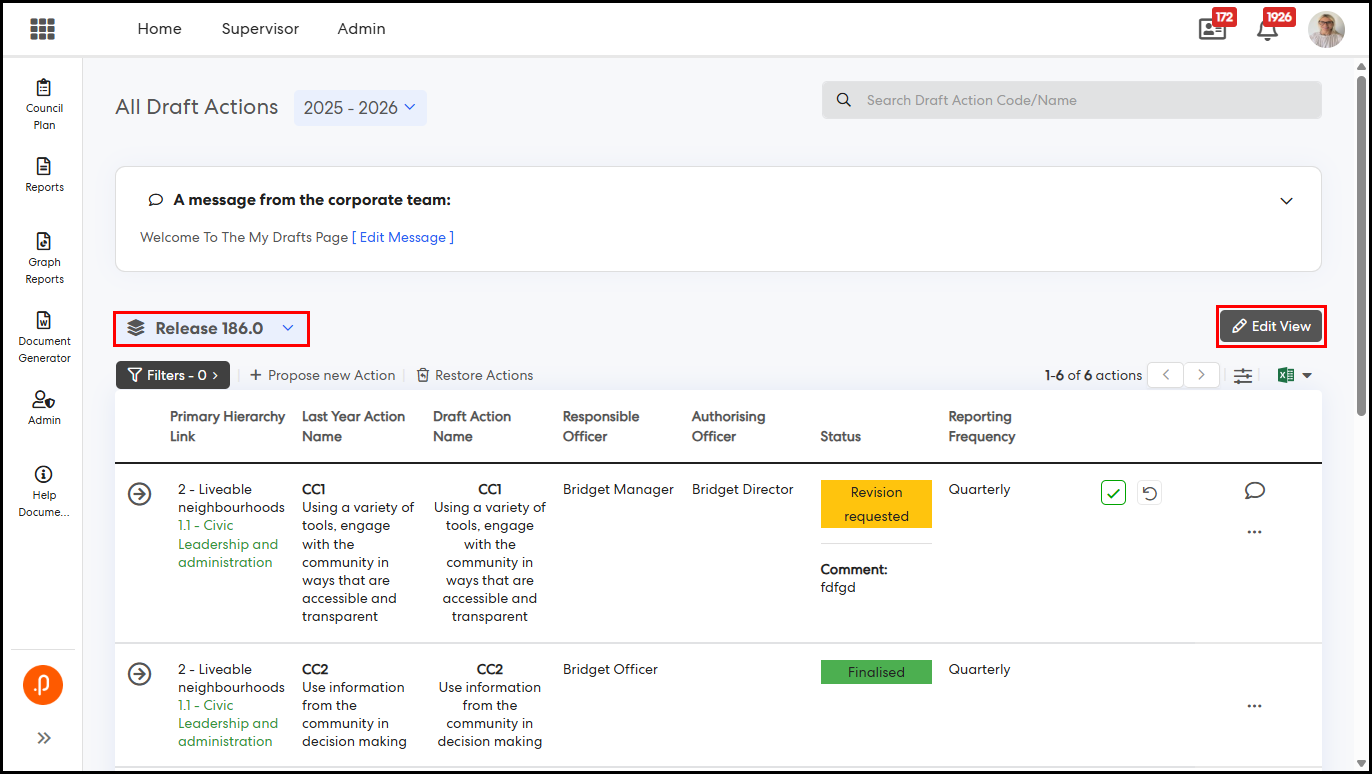Collapse the corporate team message panel
Screen dimensions: 1372x774
click(x=1286, y=201)
